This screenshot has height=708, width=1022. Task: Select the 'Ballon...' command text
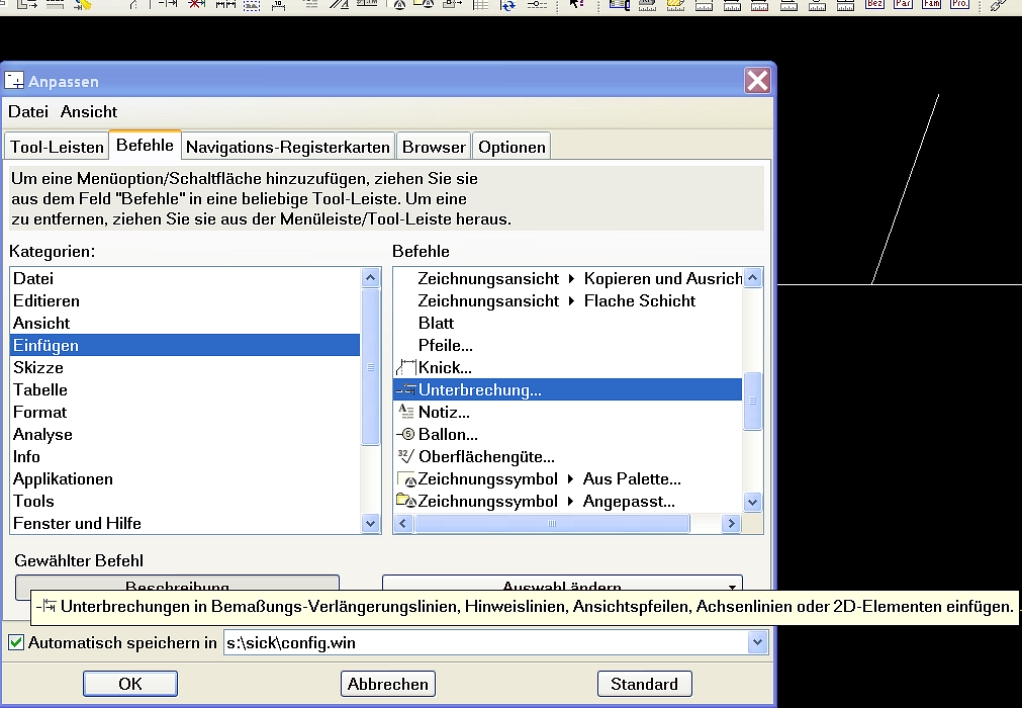pyautogui.click(x=448, y=434)
